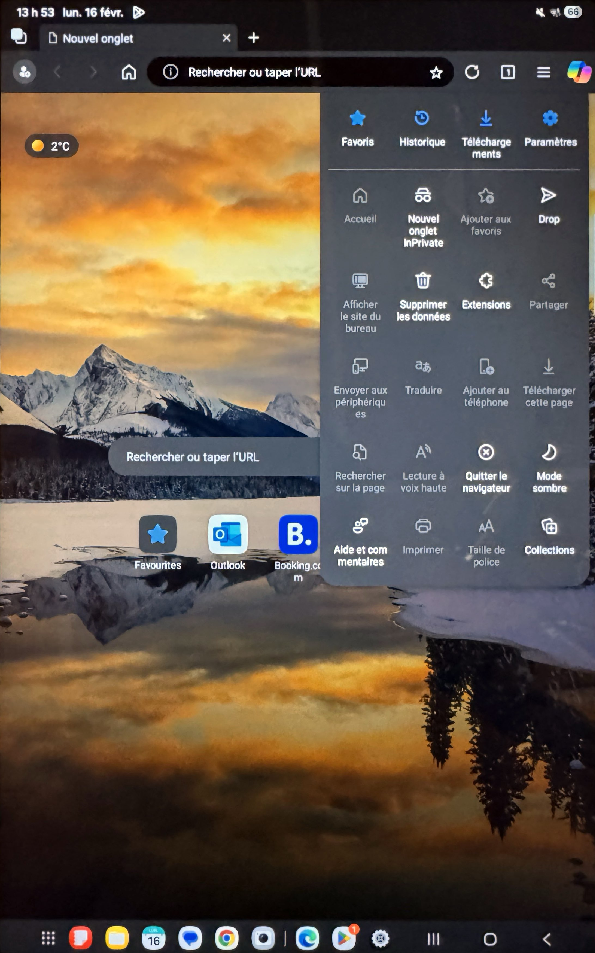Open Historique in the menu
The width and height of the screenshot is (595, 953).
pyautogui.click(x=422, y=128)
